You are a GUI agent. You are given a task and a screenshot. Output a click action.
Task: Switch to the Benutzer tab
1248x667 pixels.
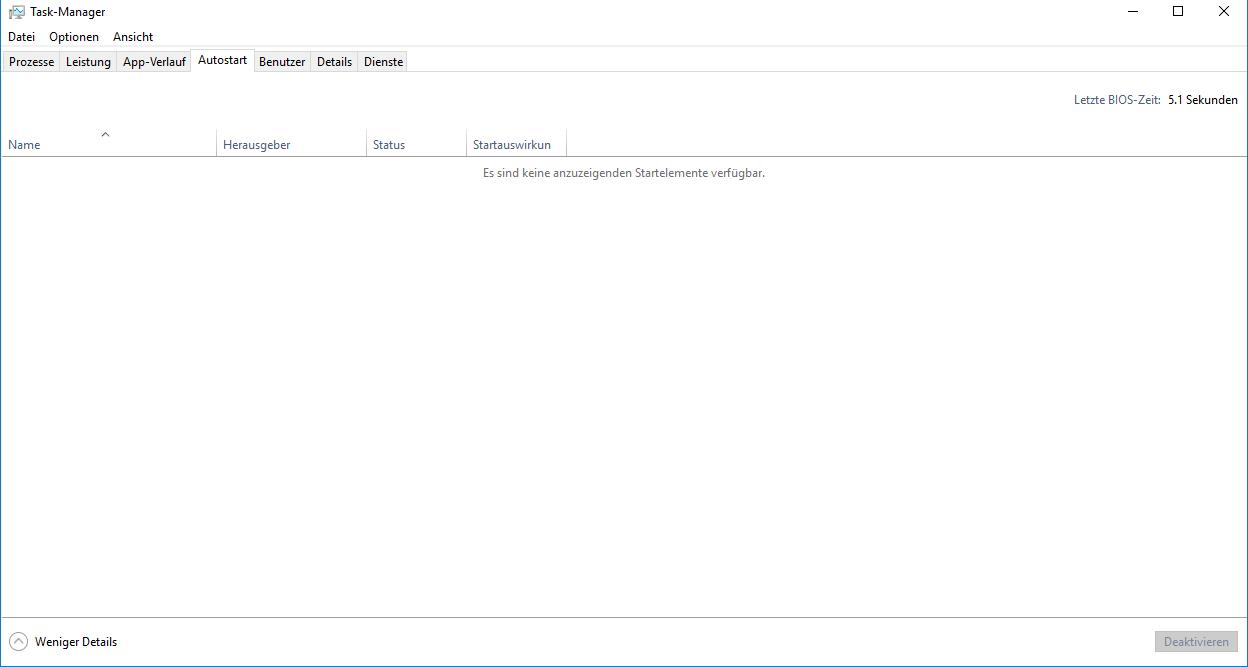pyautogui.click(x=282, y=62)
